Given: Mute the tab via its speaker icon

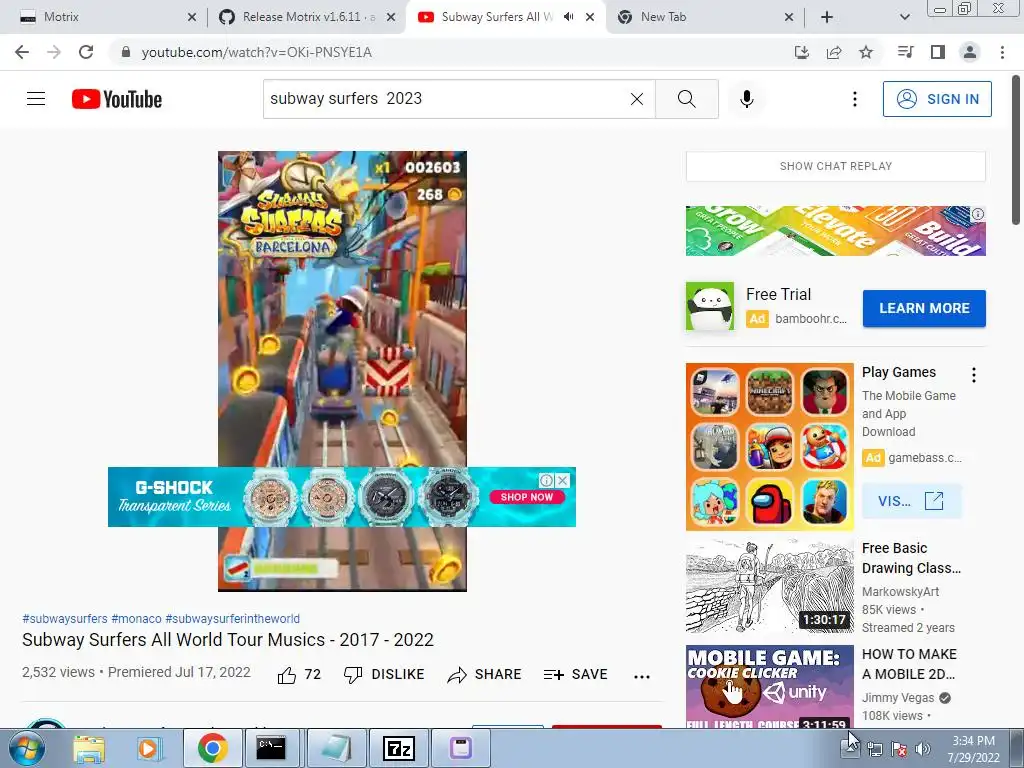Looking at the screenshot, I should coord(569,17).
